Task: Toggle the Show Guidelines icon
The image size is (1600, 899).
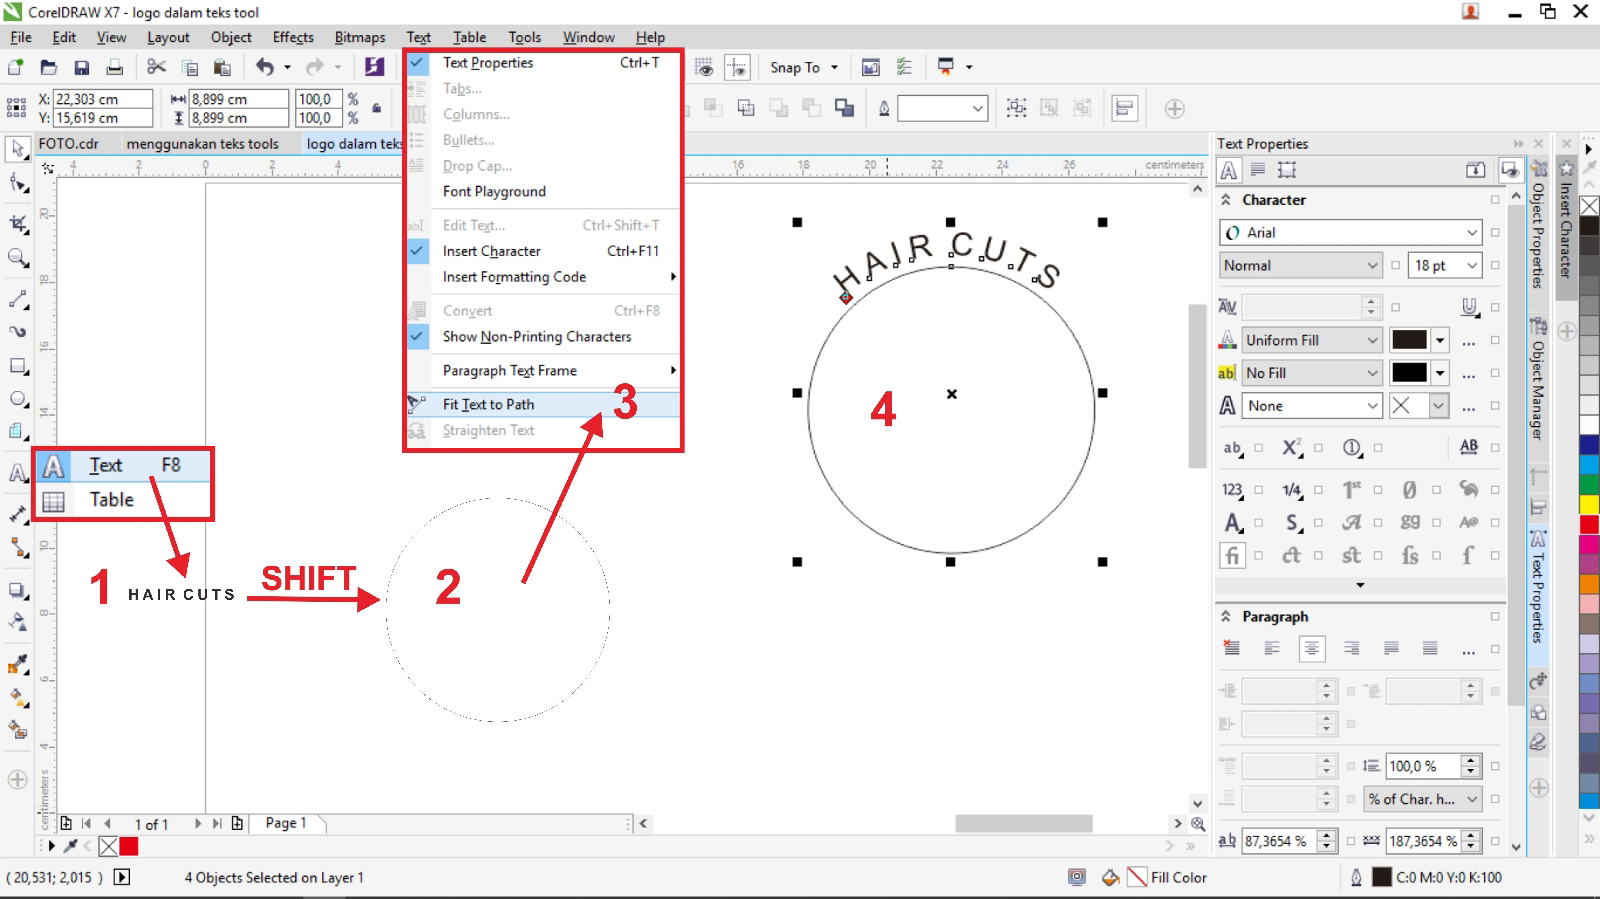Action: pos(737,67)
